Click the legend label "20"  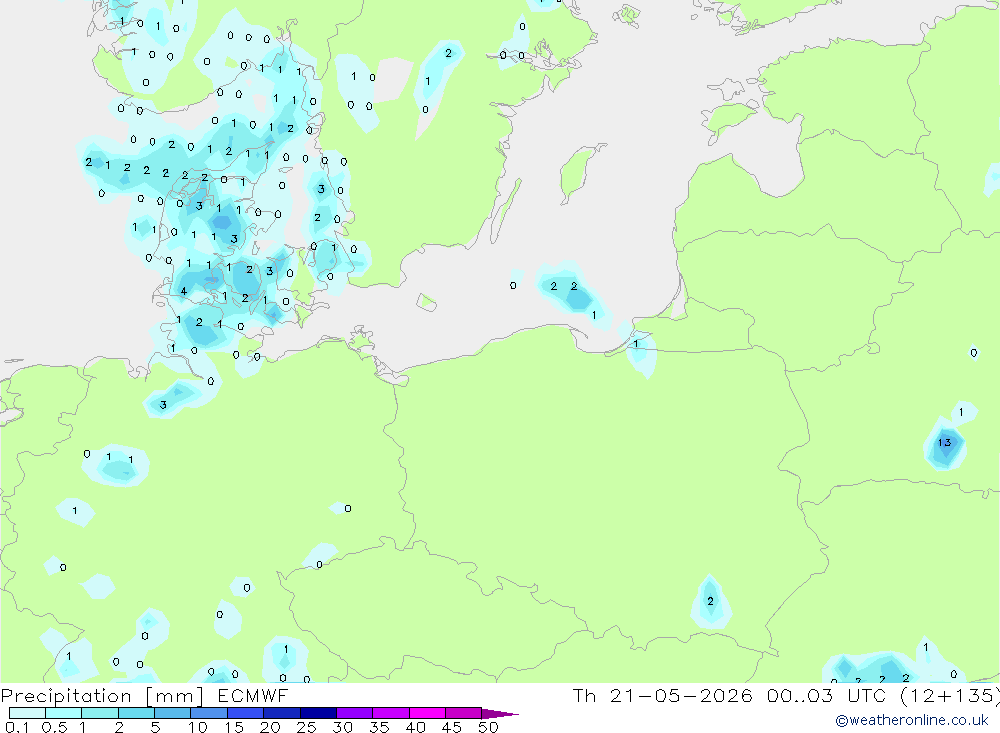[x=270, y=727]
